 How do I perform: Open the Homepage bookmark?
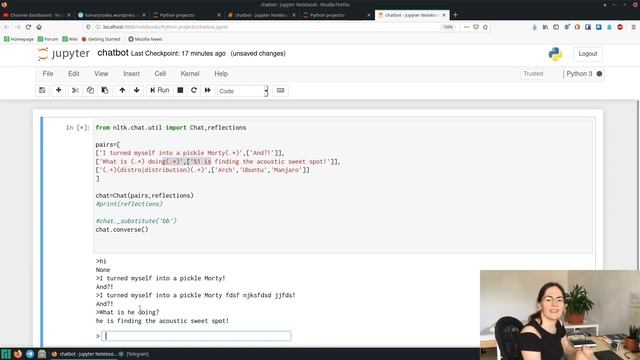(19, 39)
